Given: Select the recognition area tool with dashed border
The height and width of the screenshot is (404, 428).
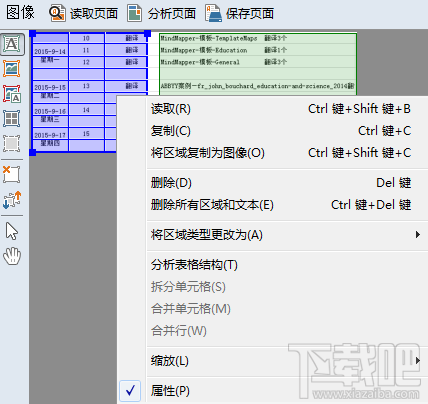Looking at the screenshot, I should [x=12, y=144].
